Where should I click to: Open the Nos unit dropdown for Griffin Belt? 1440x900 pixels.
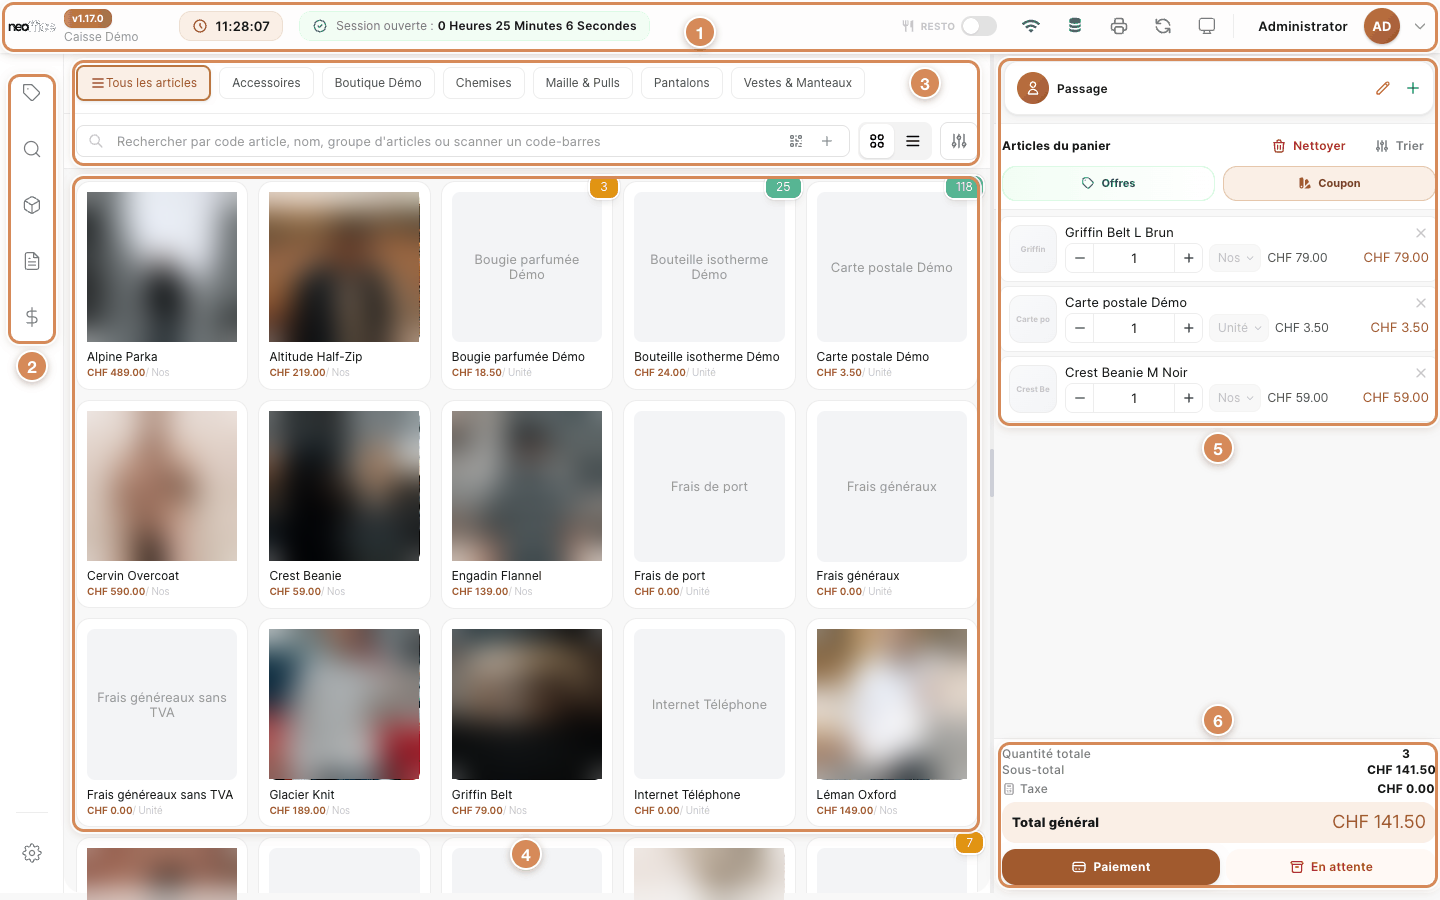point(1235,258)
